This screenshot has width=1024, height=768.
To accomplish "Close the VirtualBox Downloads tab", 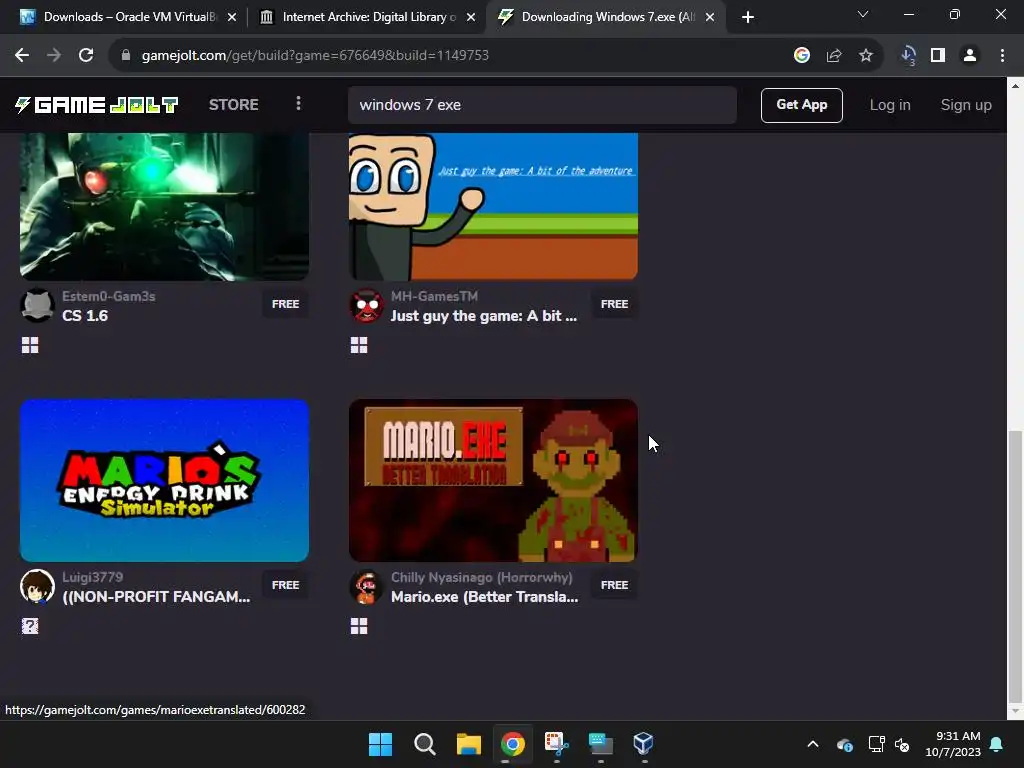I will 232,17.
